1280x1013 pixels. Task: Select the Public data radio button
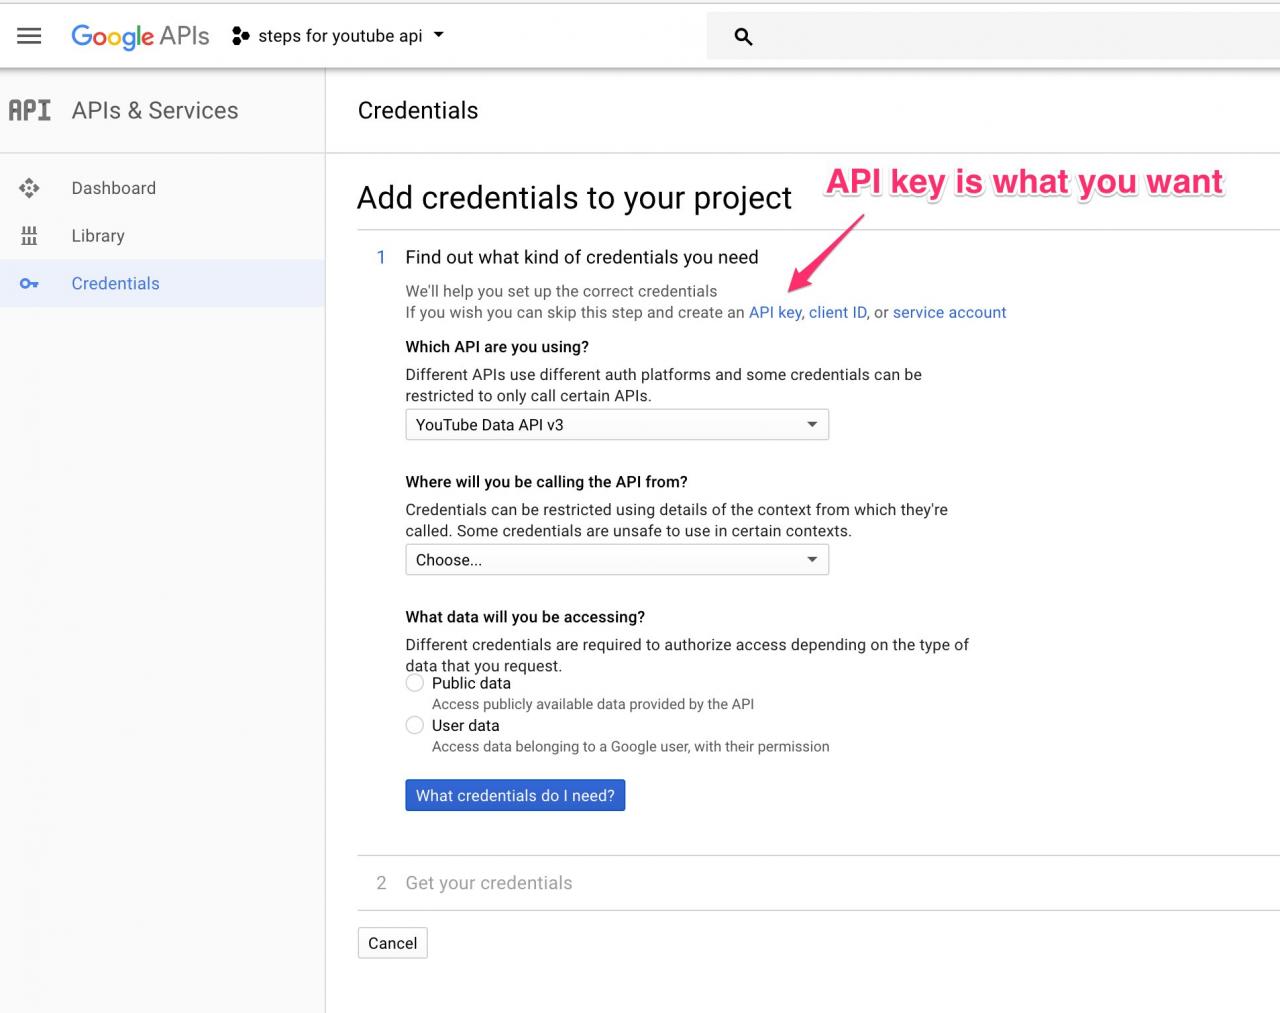pyautogui.click(x=415, y=683)
